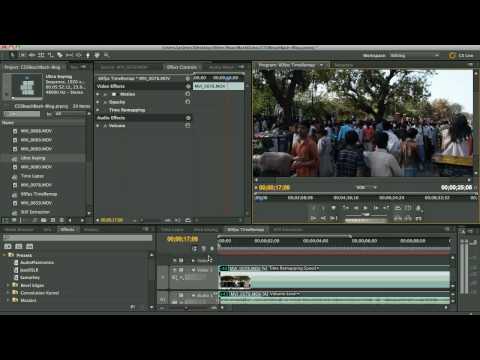480x360 pixels.
Task: Click the Project panel search field
Action: point(22,114)
